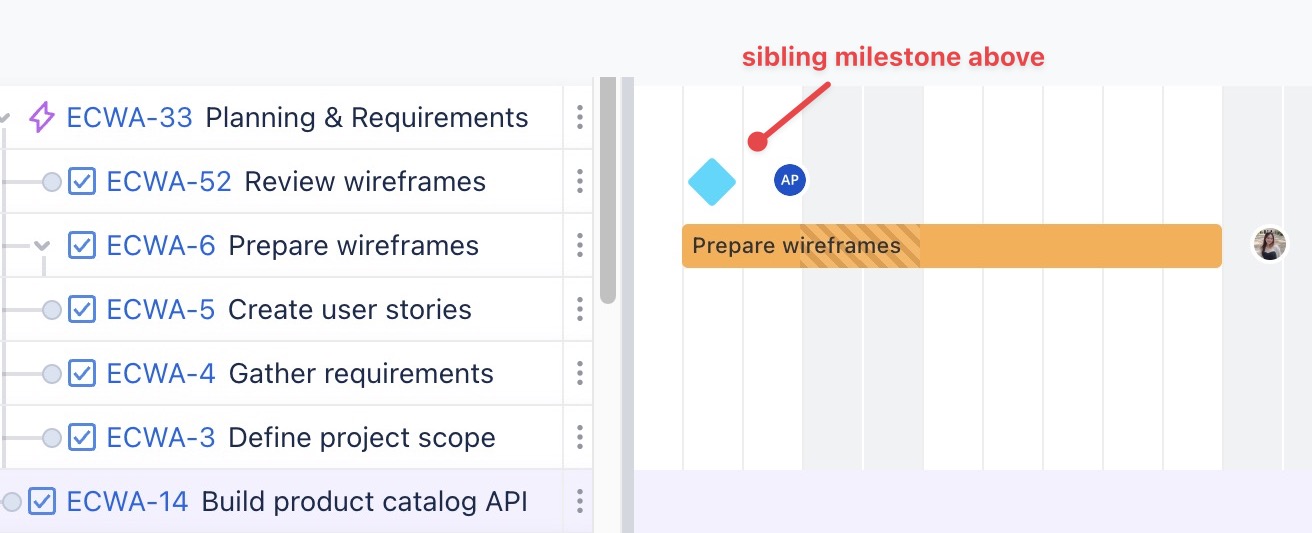Click the blue diamond milestone marker

pyautogui.click(x=712, y=182)
